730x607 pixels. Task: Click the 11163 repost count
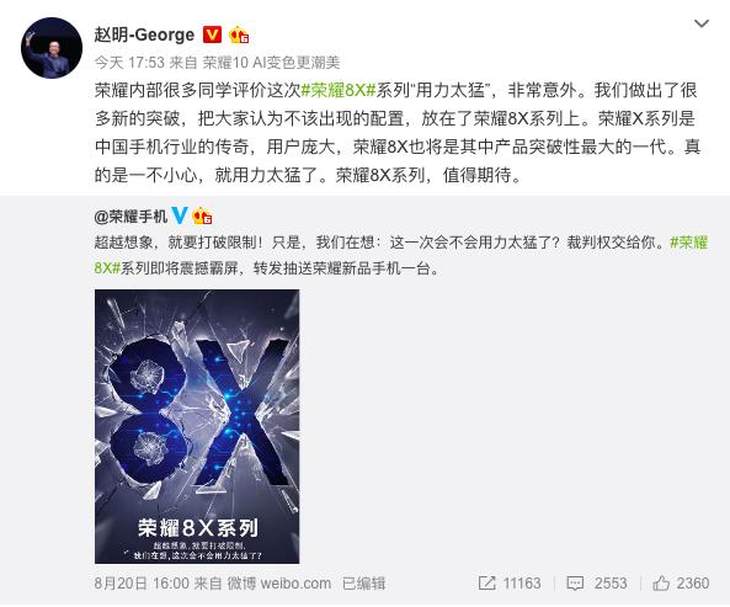pos(522,583)
